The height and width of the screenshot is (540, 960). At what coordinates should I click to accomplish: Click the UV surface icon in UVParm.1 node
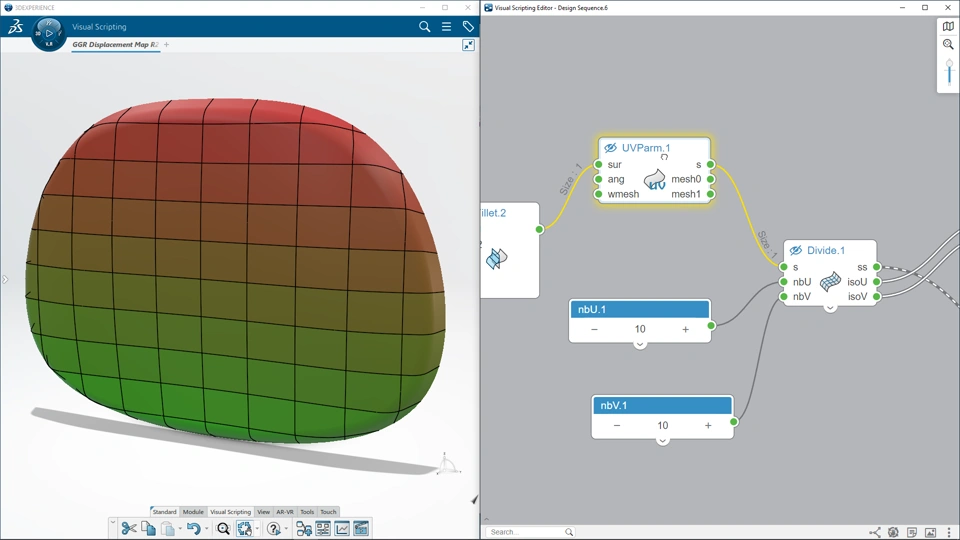(654, 180)
